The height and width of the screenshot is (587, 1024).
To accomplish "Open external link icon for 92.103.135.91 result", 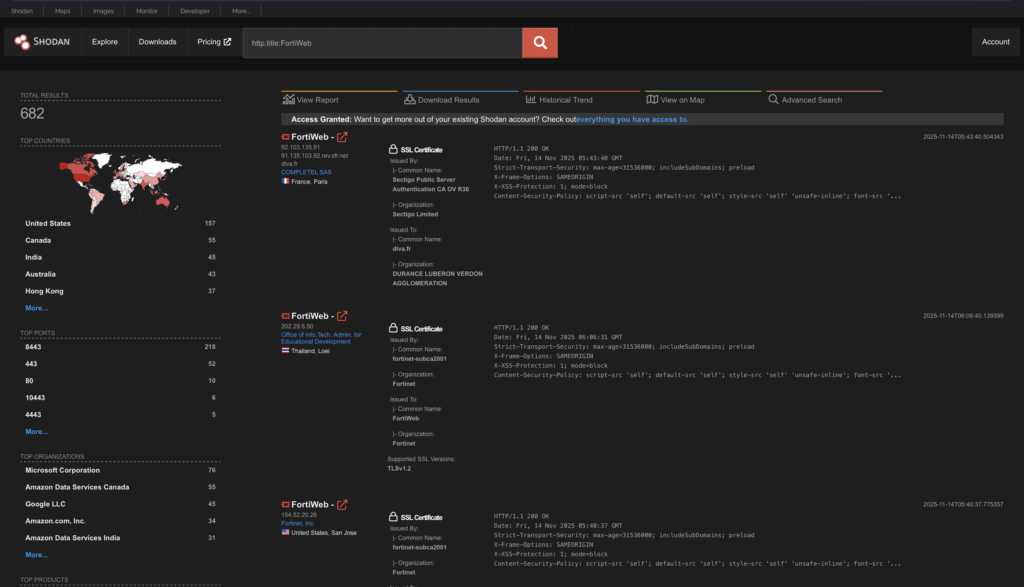I will coord(343,137).
